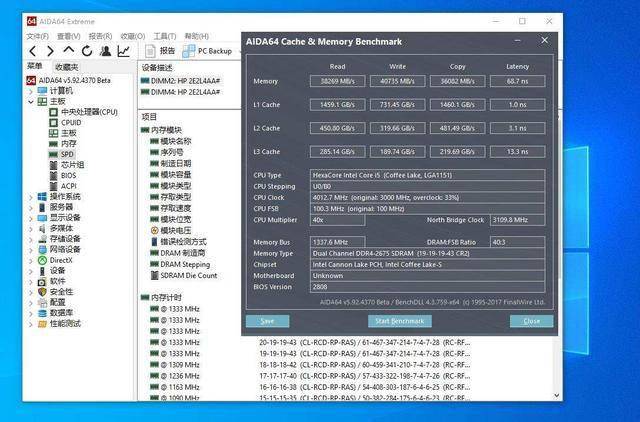Select 中央处理器(CPU) in the tree
Screen dimensions: 640x422
click(x=89, y=112)
